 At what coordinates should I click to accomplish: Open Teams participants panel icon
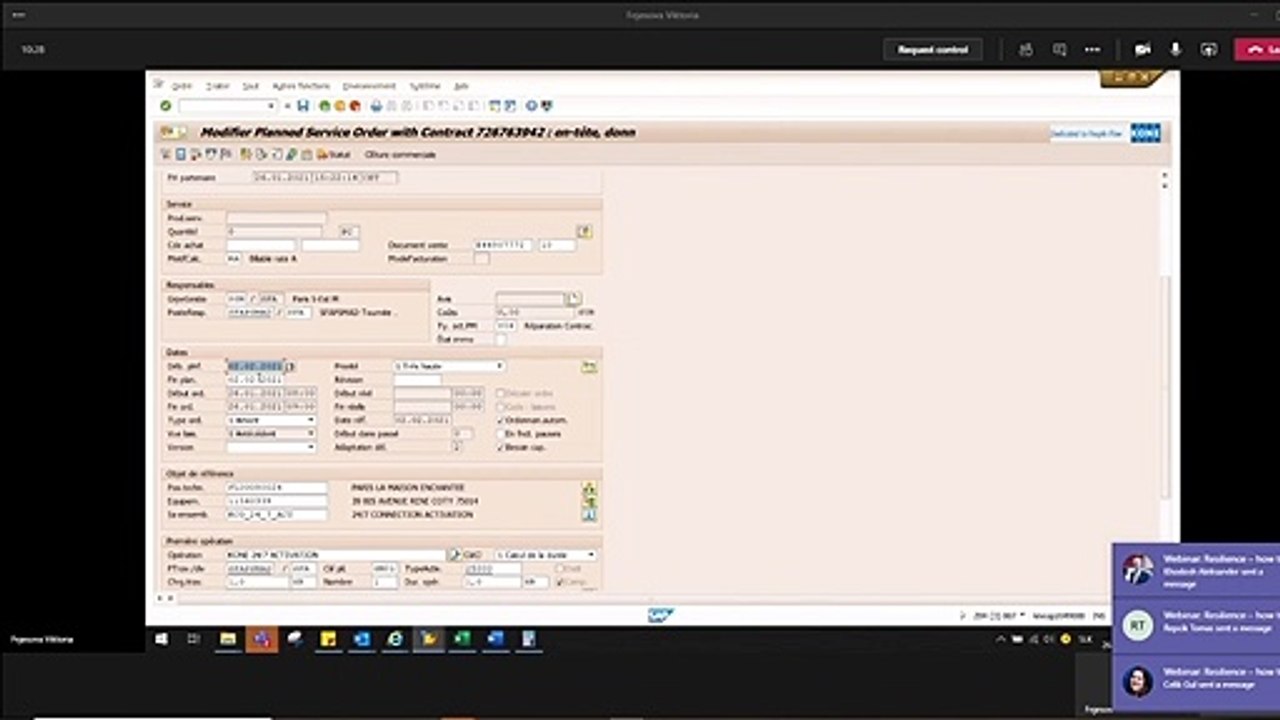(1025, 49)
